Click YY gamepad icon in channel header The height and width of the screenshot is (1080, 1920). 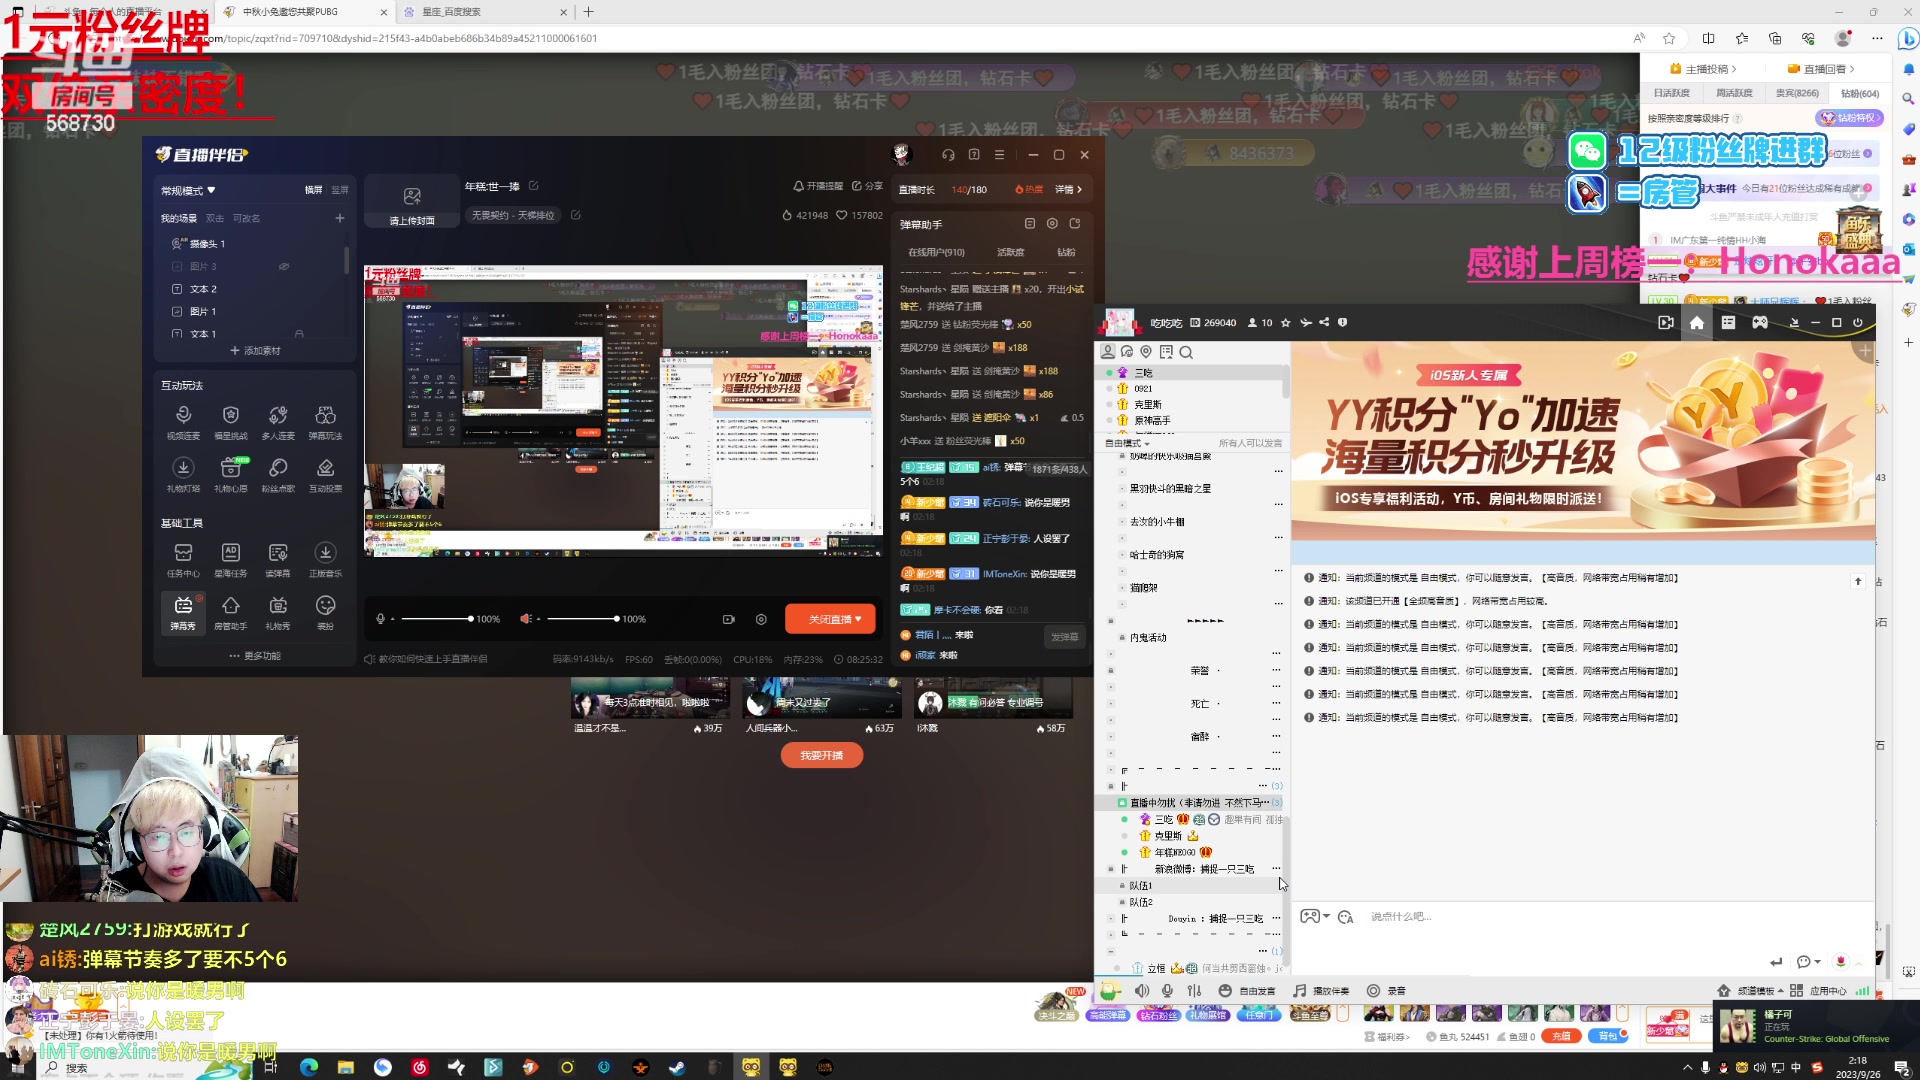pyautogui.click(x=1760, y=323)
